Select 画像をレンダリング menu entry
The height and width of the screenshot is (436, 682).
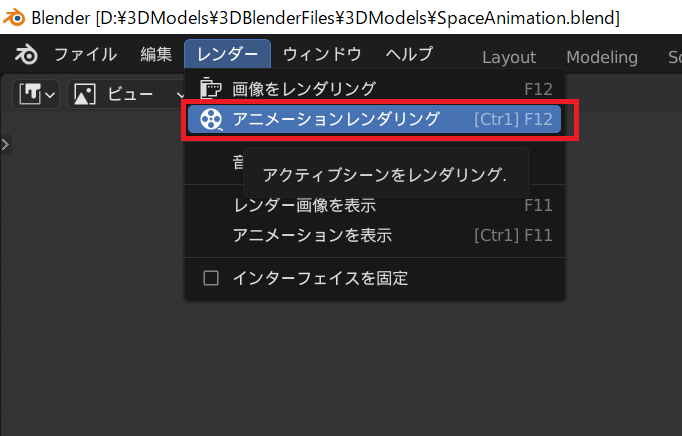(375, 89)
